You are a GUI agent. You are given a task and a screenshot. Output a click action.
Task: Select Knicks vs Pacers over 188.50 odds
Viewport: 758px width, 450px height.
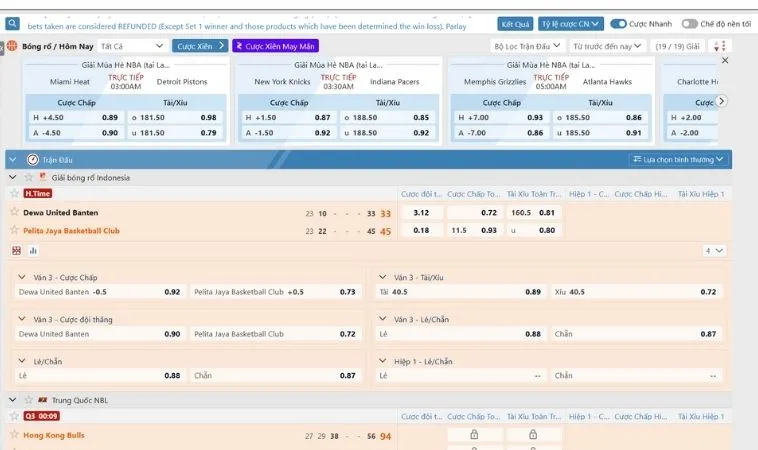click(387, 117)
